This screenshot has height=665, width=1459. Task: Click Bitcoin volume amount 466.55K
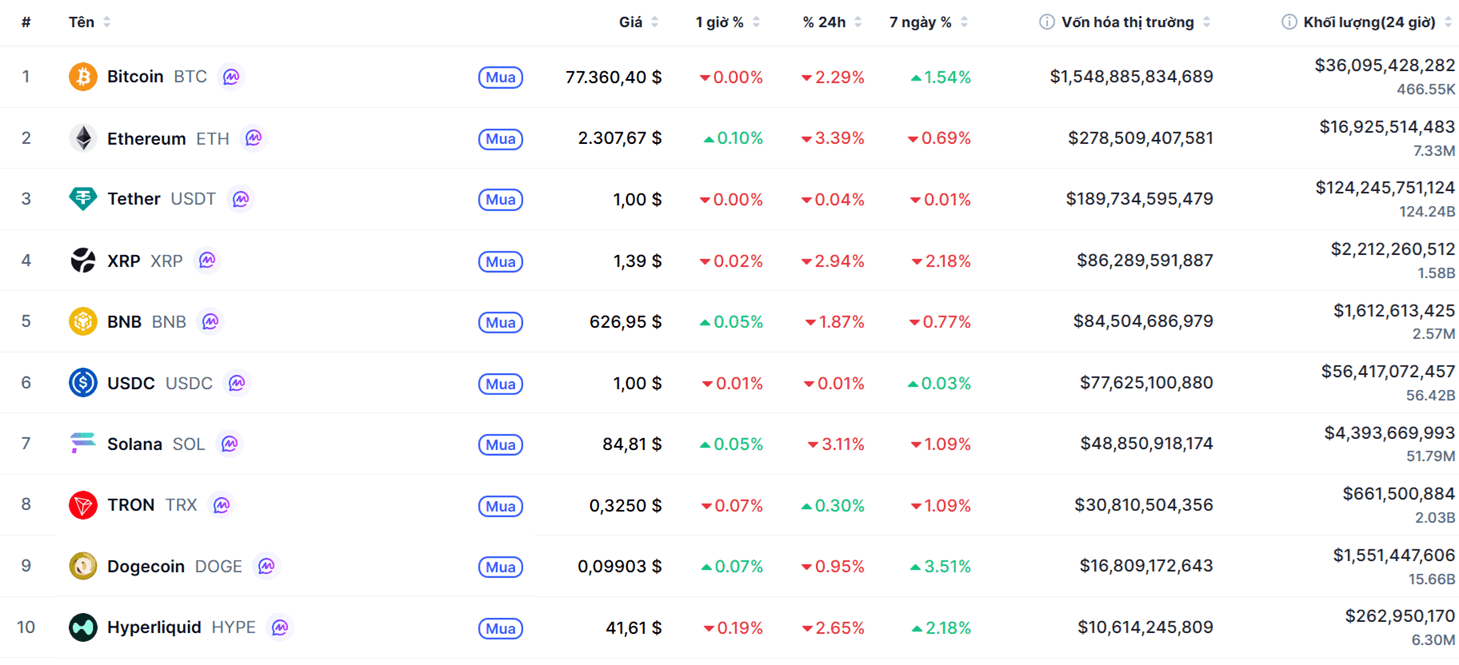(1426, 90)
